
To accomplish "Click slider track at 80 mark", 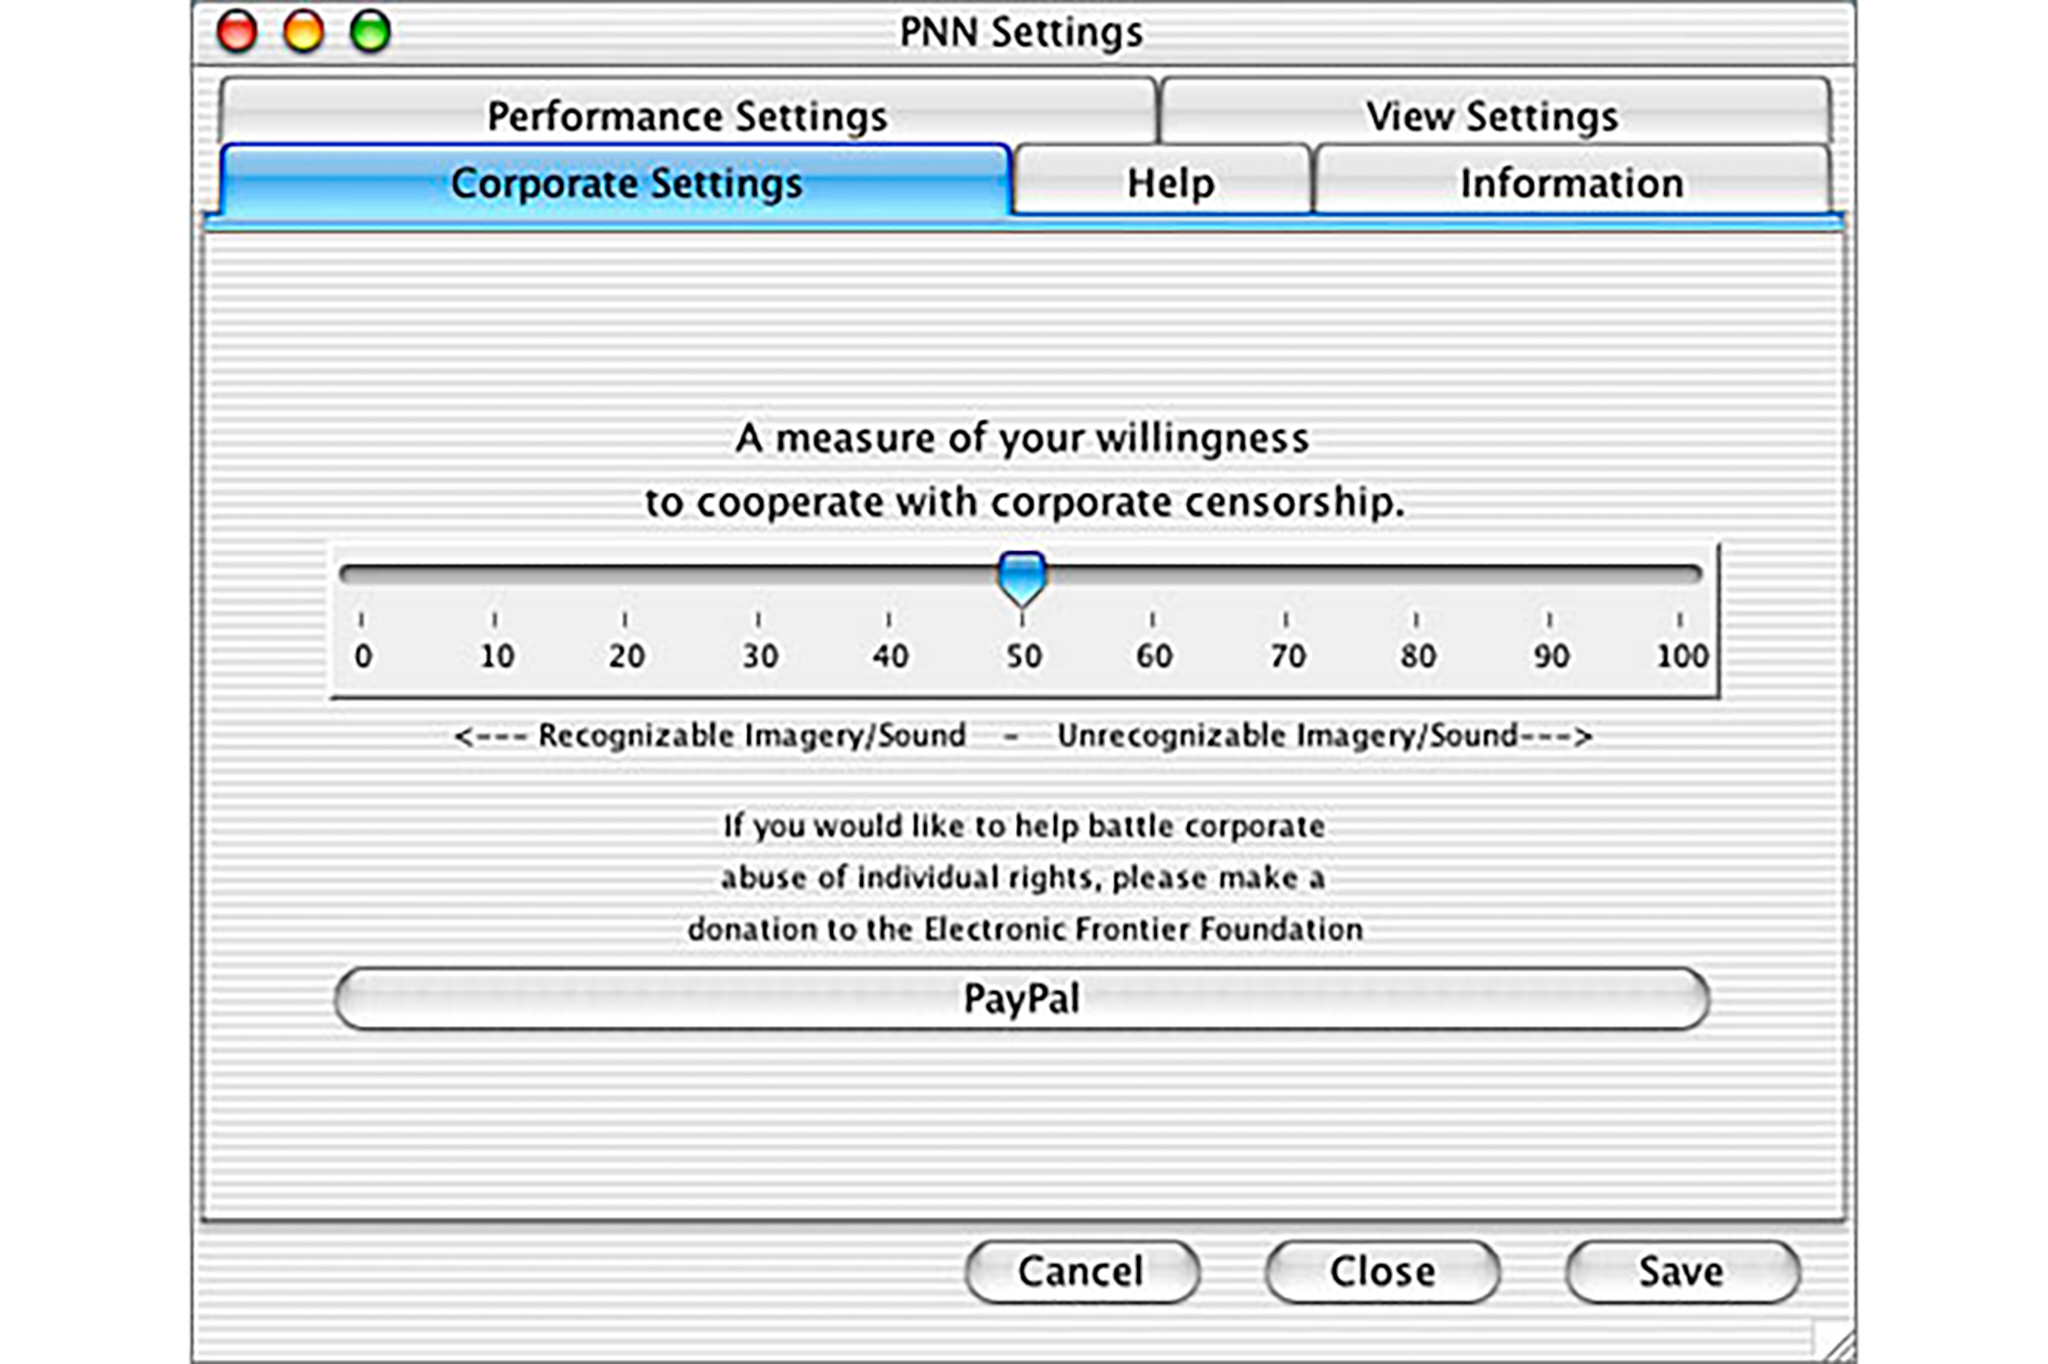I will (x=1417, y=574).
